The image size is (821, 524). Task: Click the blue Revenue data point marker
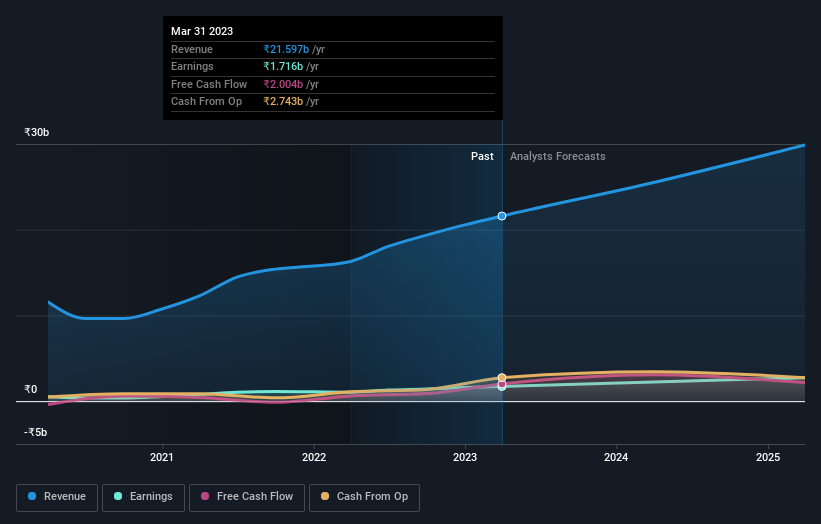point(502,216)
